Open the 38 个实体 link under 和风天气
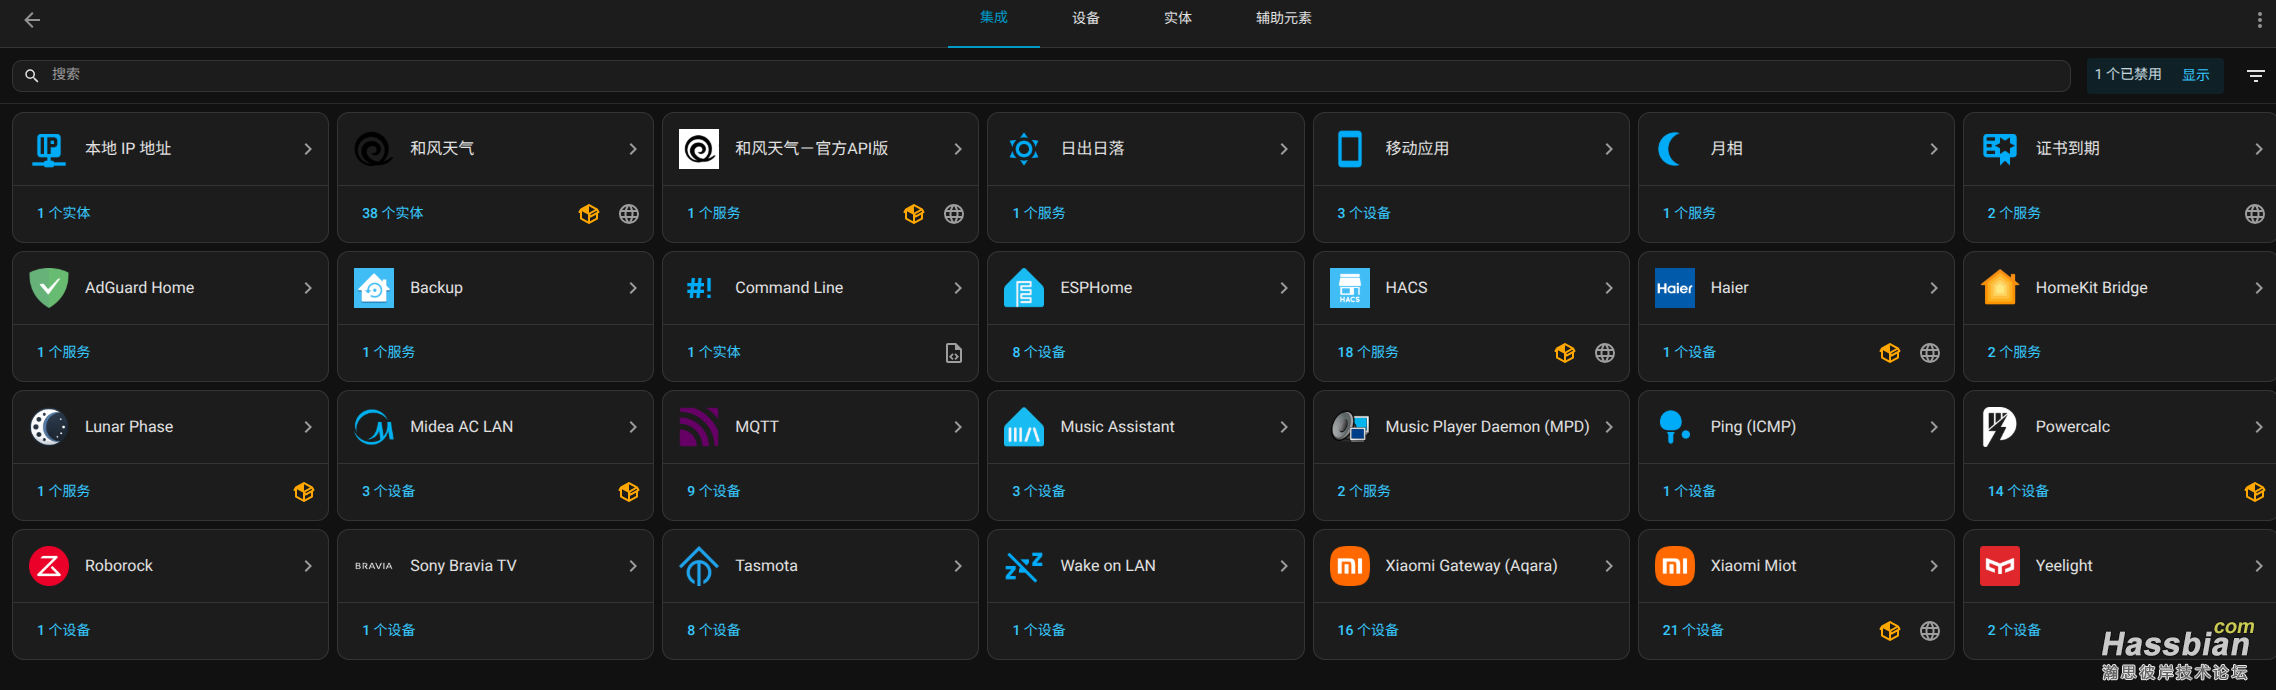This screenshot has height=690, width=2276. tap(392, 213)
